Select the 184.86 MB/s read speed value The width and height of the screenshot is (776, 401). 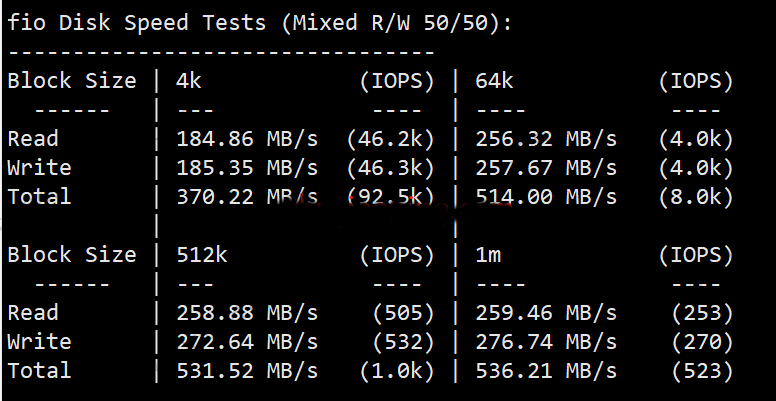pos(247,139)
